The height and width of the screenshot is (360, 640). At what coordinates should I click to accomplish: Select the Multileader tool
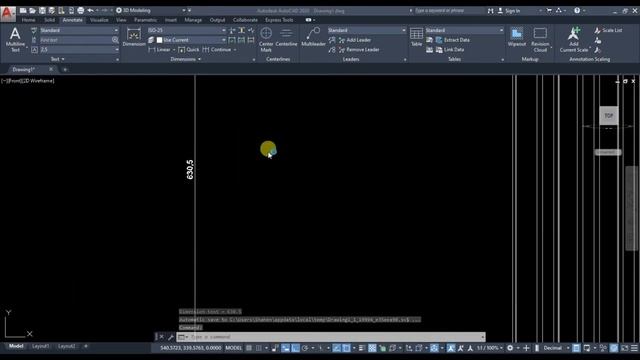coord(313,37)
